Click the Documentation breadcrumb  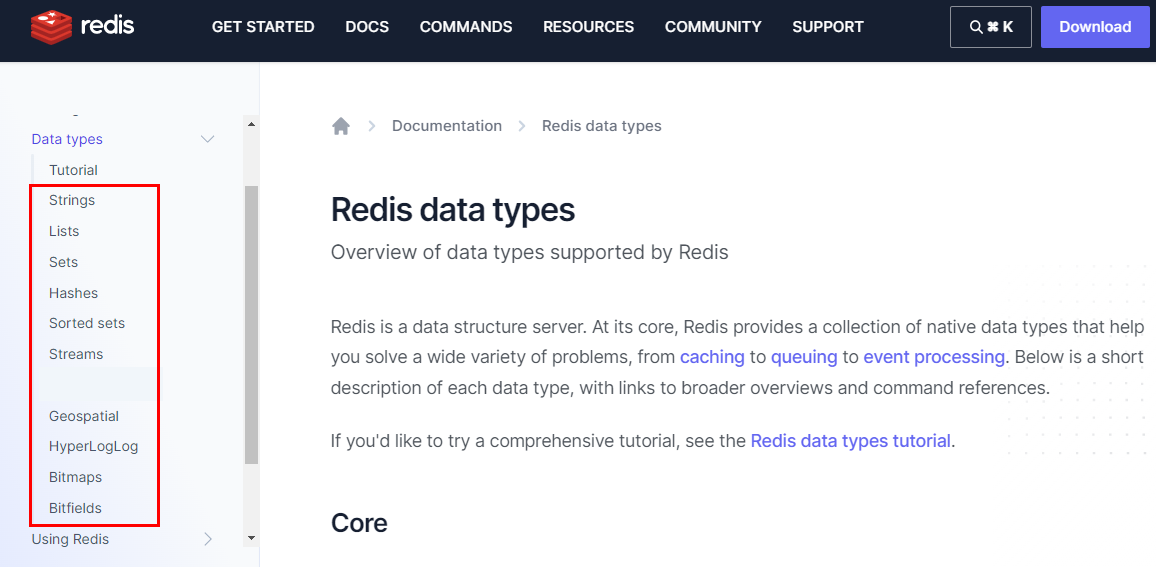tap(447, 126)
